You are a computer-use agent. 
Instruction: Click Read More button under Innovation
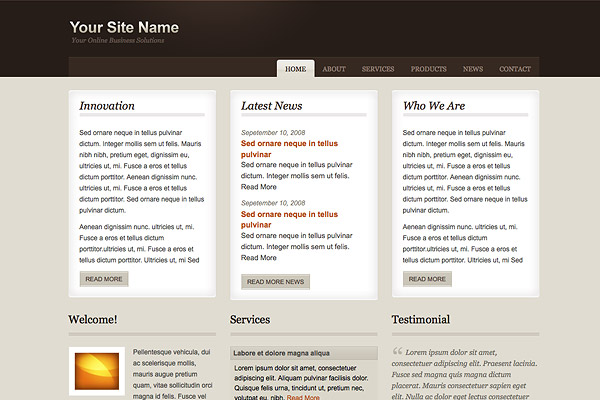[x=104, y=279]
